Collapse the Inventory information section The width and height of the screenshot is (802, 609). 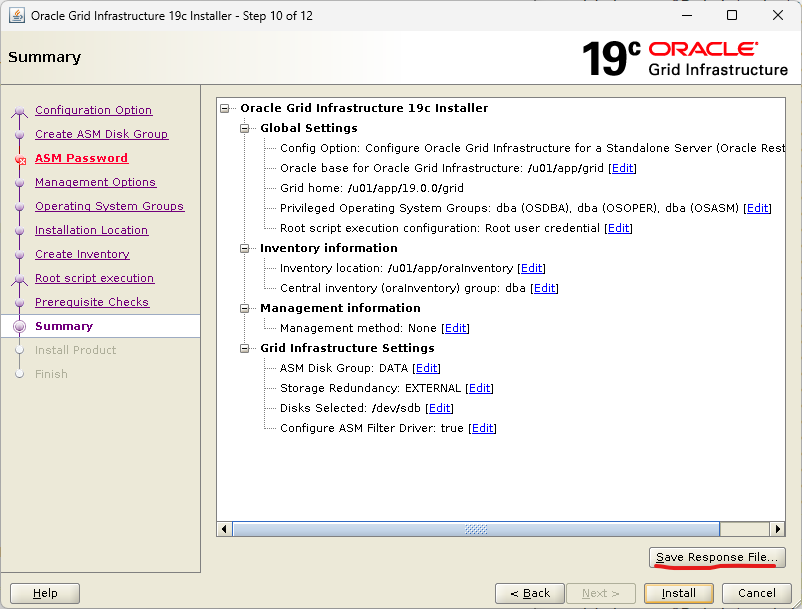point(246,248)
